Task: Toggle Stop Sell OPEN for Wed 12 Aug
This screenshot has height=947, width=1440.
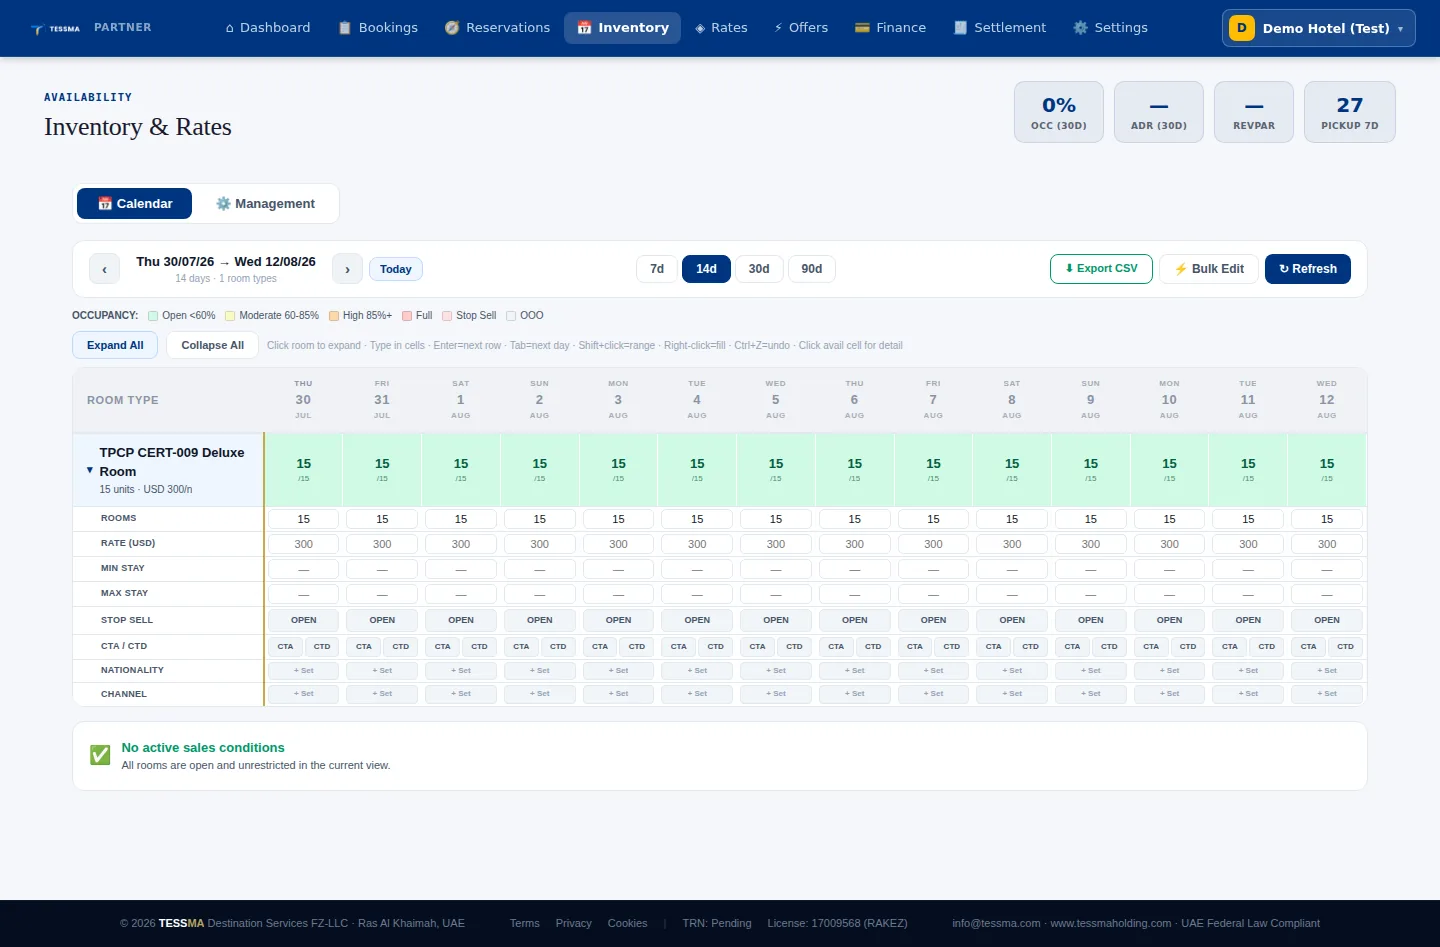Action: tap(1327, 620)
